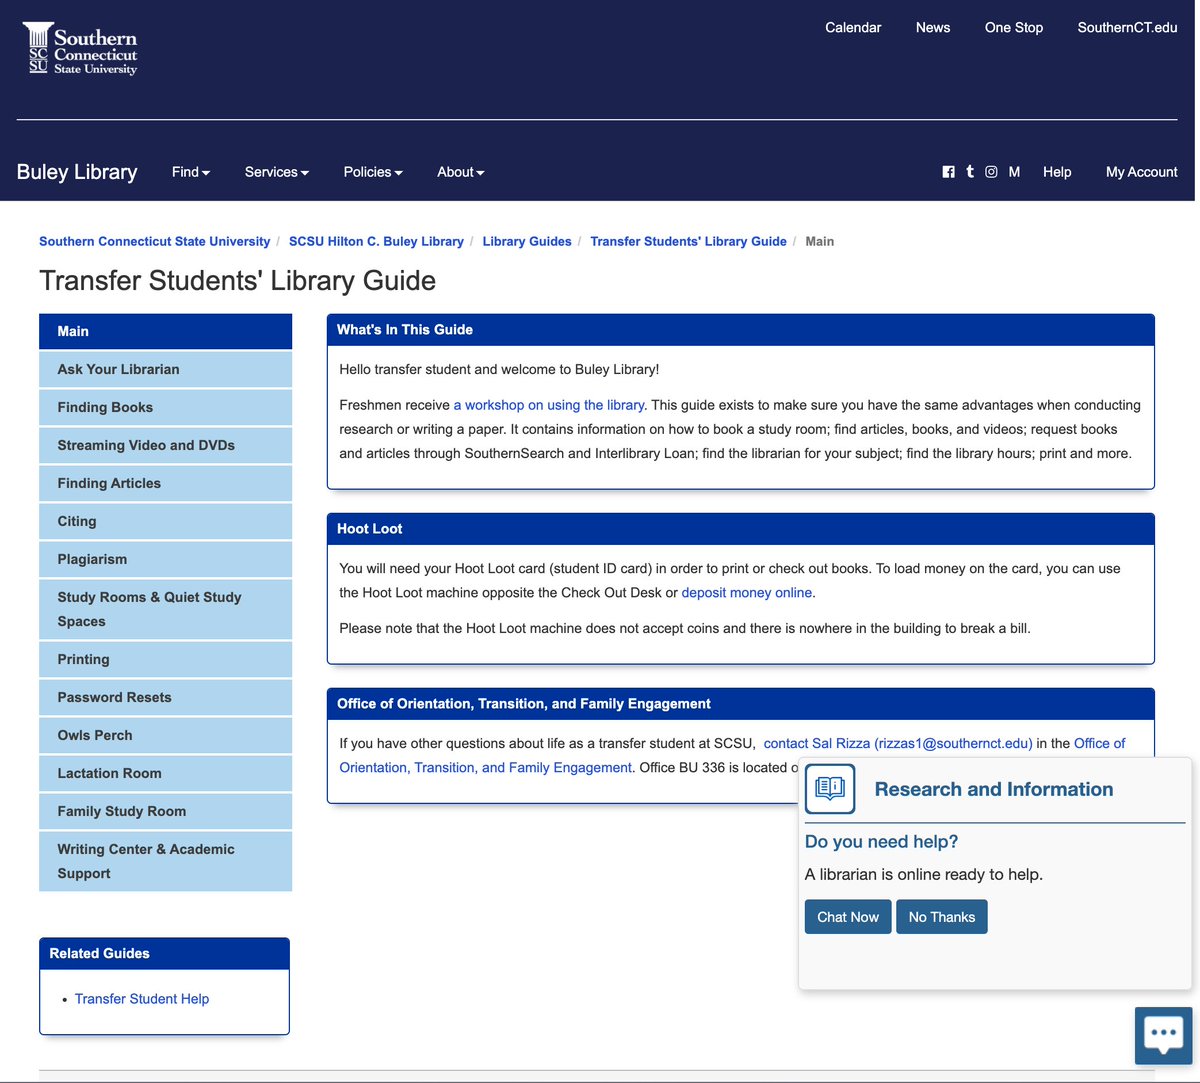Click Southern Connecticut State University breadcrumb
The image size is (1200, 1083).
click(155, 241)
